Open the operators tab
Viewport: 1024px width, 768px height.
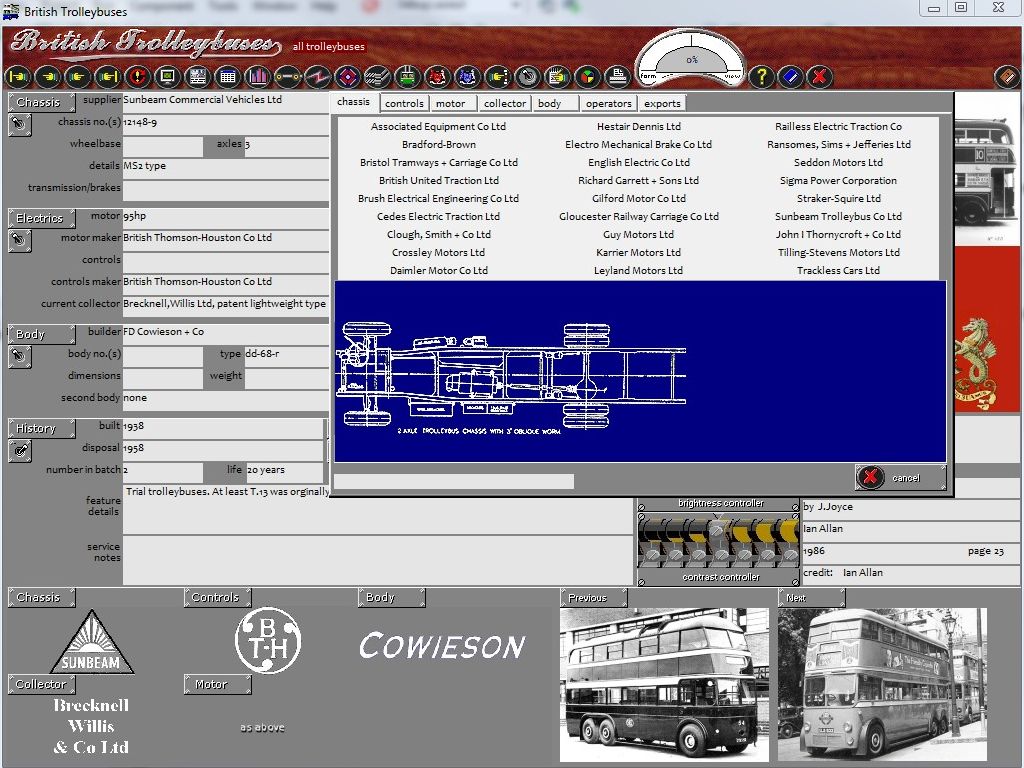click(608, 103)
